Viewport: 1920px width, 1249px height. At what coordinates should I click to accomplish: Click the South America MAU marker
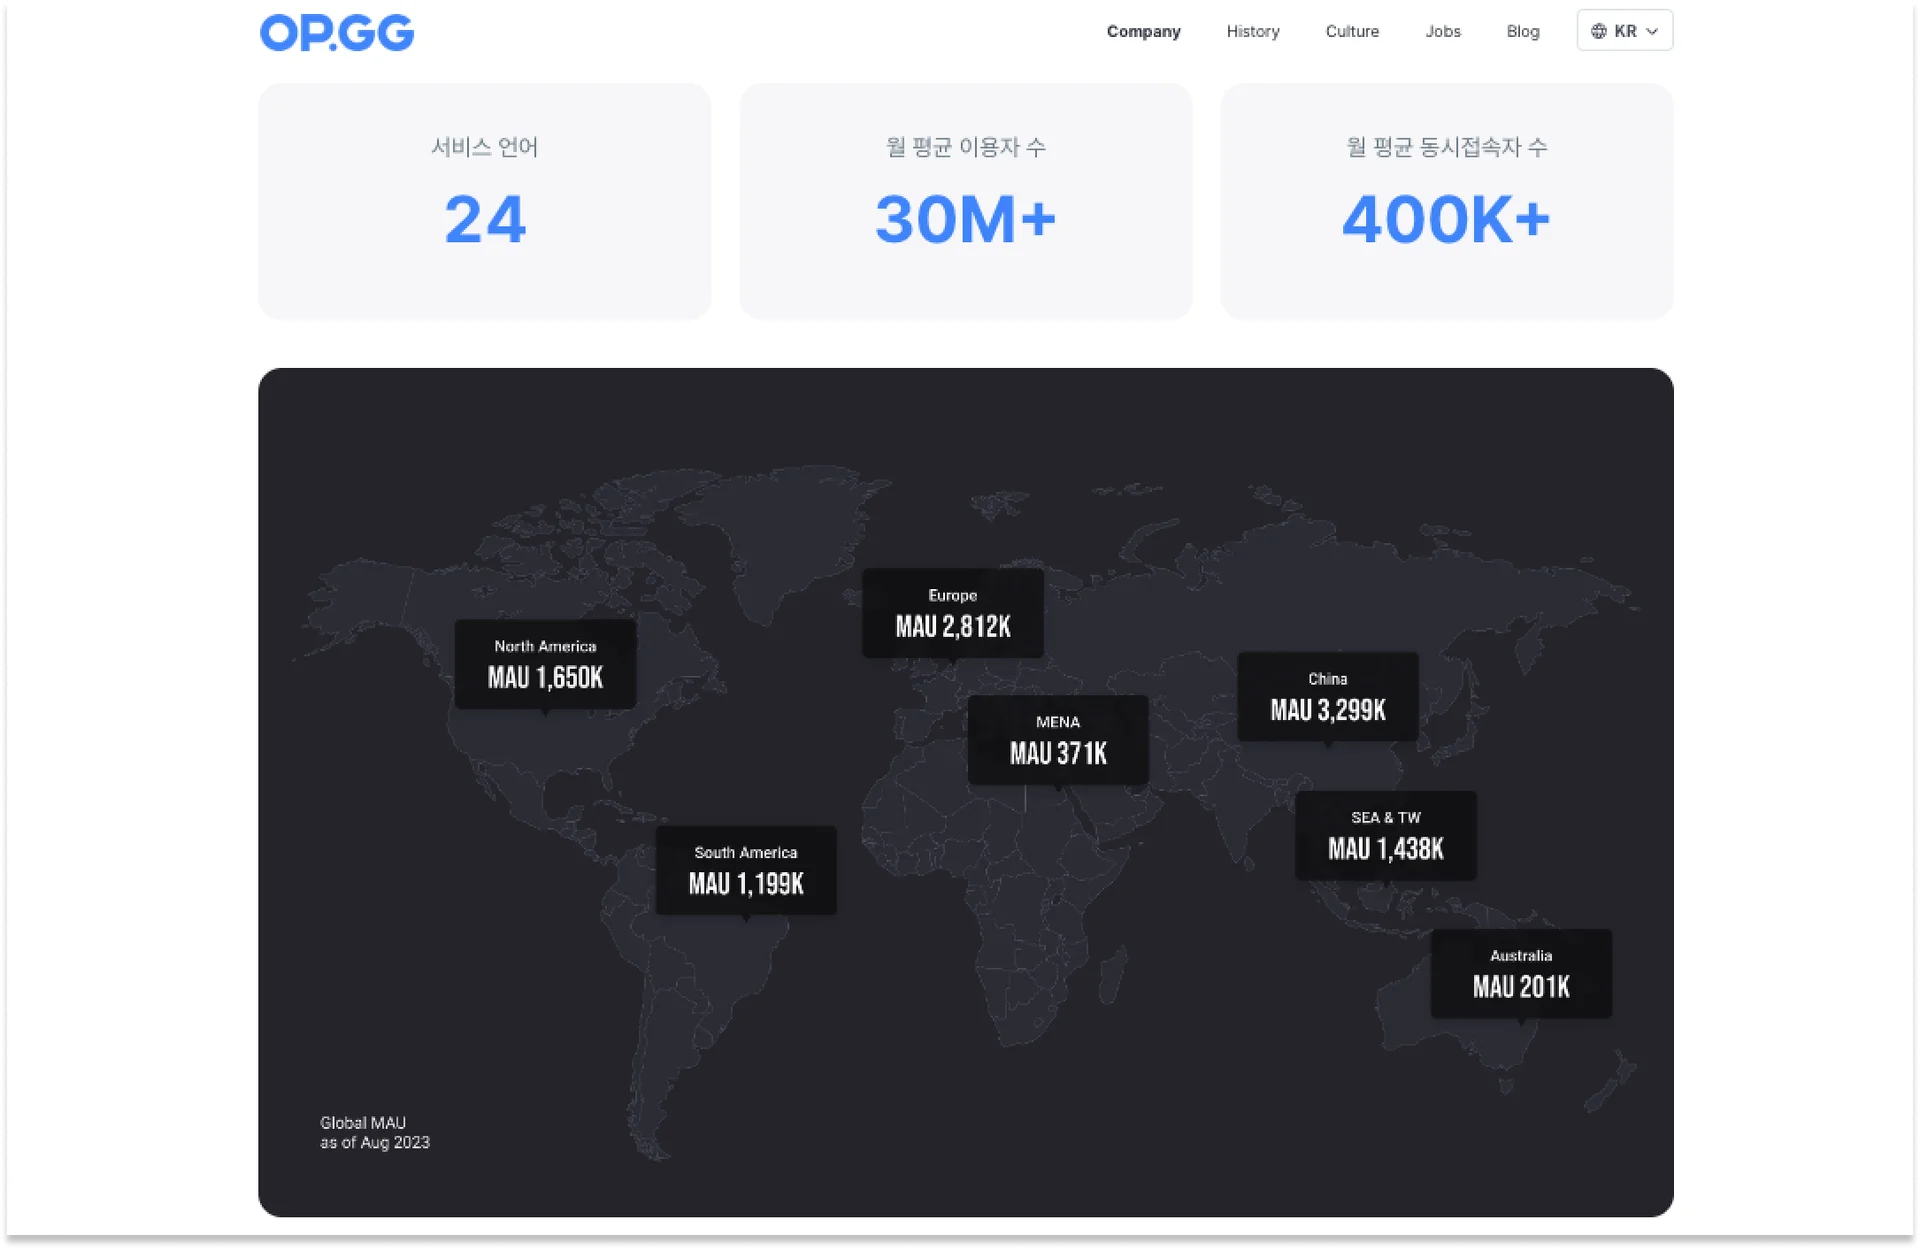745,870
